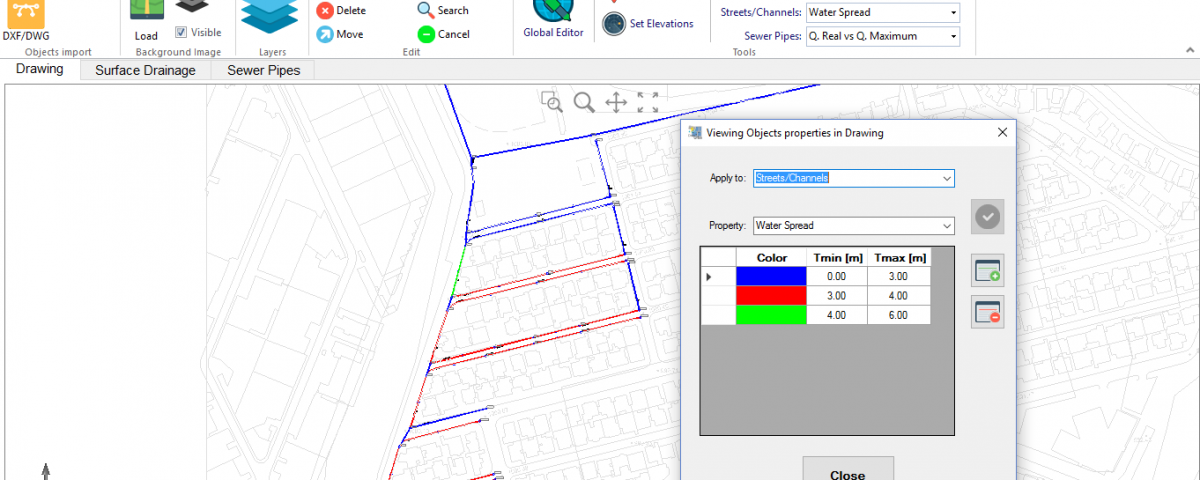Add a new row to color table
The image size is (1200, 480).
coord(987,270)
